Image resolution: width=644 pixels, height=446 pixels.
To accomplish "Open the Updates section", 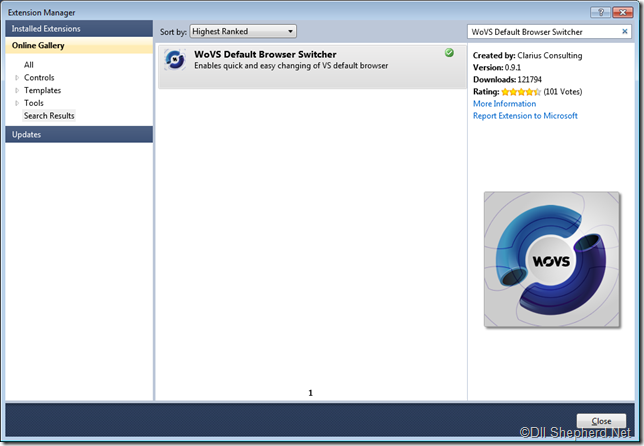I will [79, 135].
